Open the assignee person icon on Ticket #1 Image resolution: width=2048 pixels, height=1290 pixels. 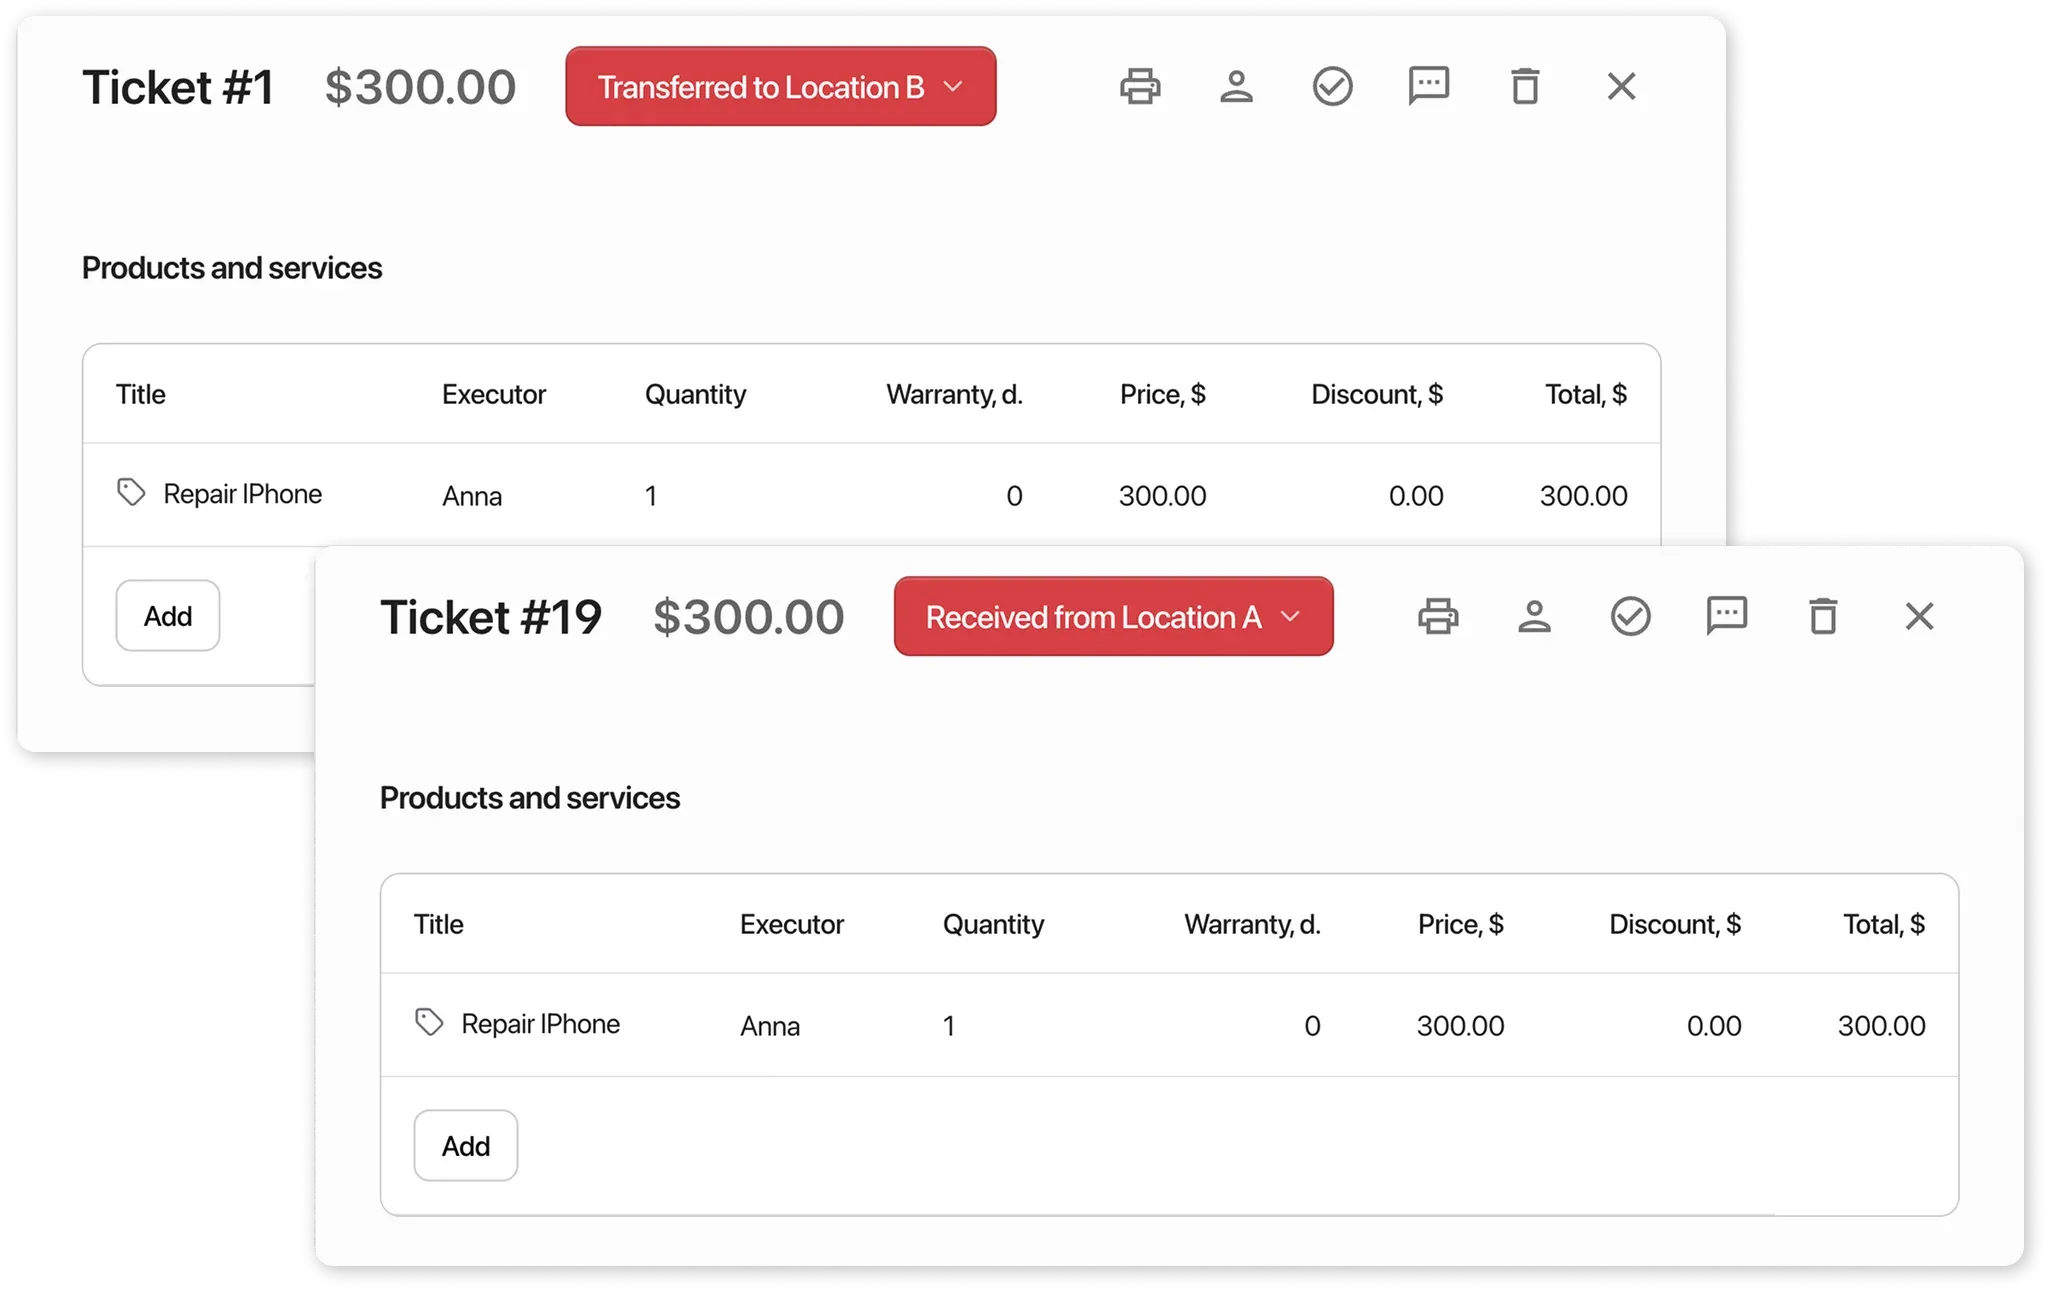pos(1236,87)
